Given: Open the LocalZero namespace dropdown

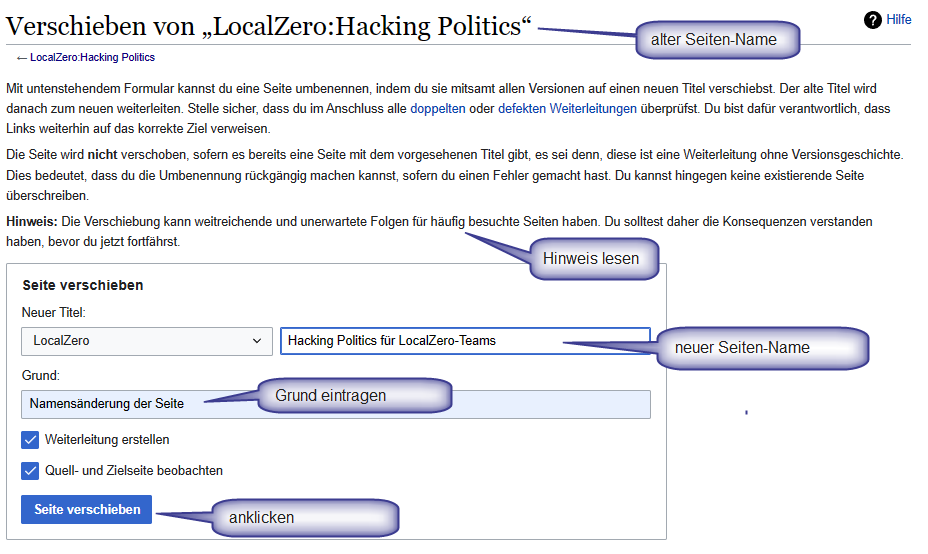Looking at the screenshot, I should (147, 341).
